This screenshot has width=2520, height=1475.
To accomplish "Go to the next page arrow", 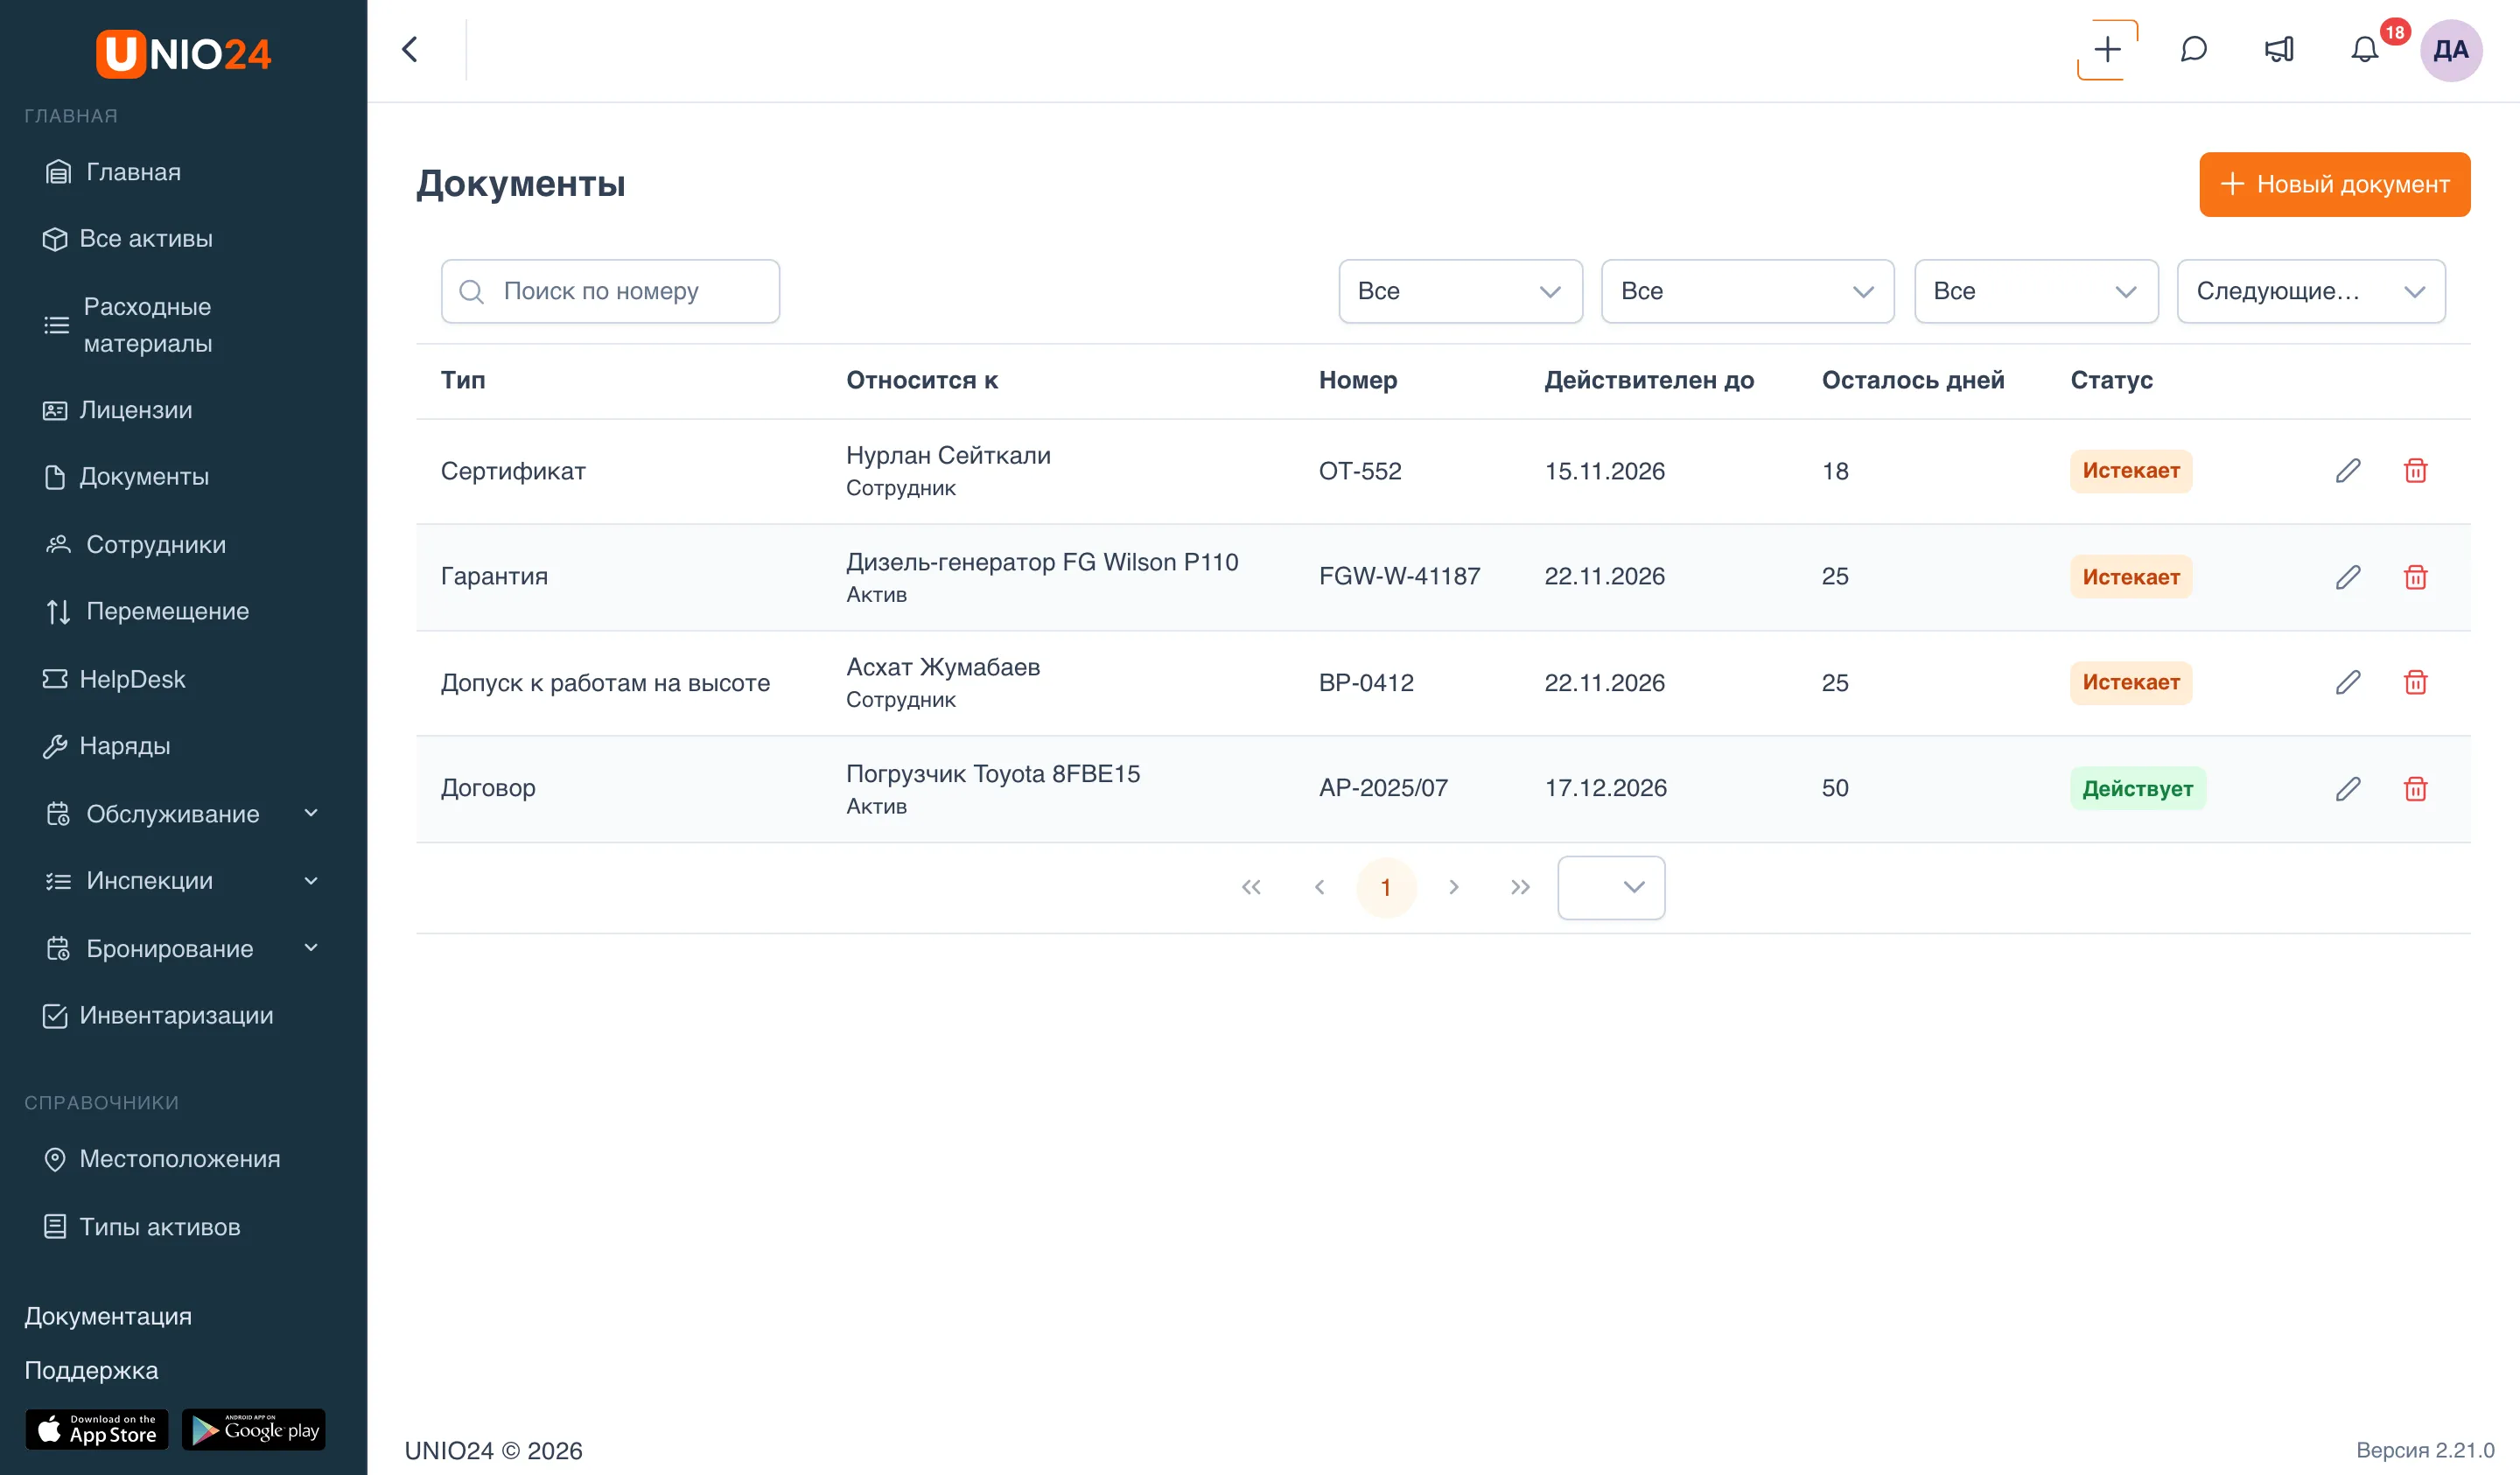I will click(1454, 888).
